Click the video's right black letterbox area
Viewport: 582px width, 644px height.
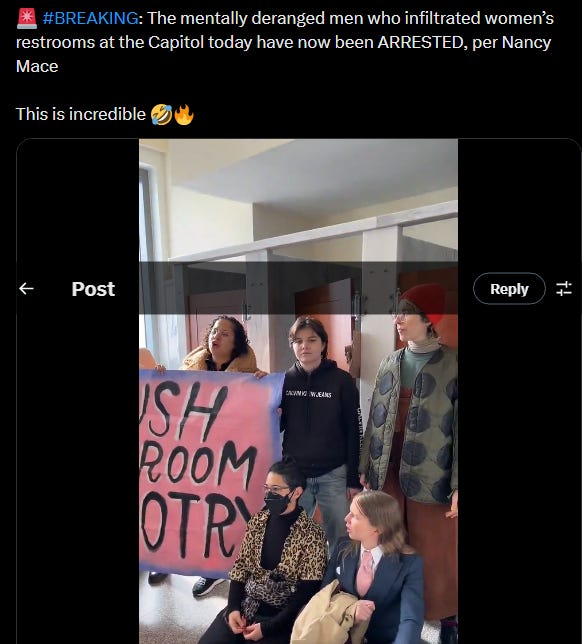(x=519, y=452)
